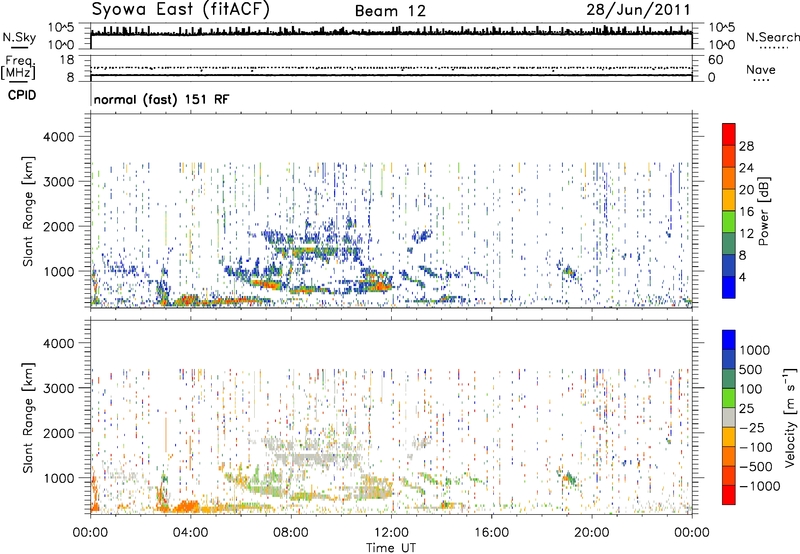Click the N.Sky noise level bar plot
The width and height of the screenshot is (800, 554).
[x=391, y=36]
